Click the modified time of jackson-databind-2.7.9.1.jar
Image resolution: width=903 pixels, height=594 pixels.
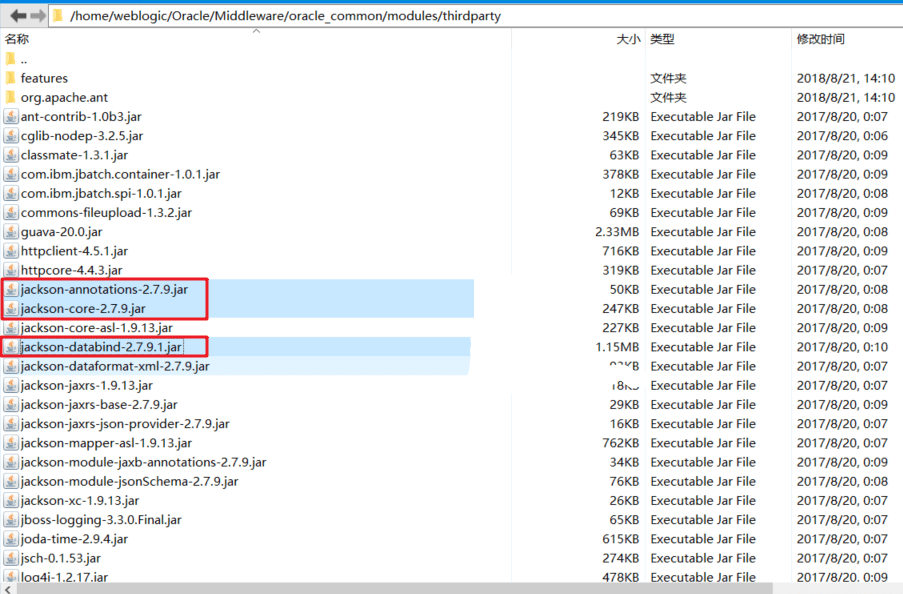pyautogui.click(x=843, y=347)
